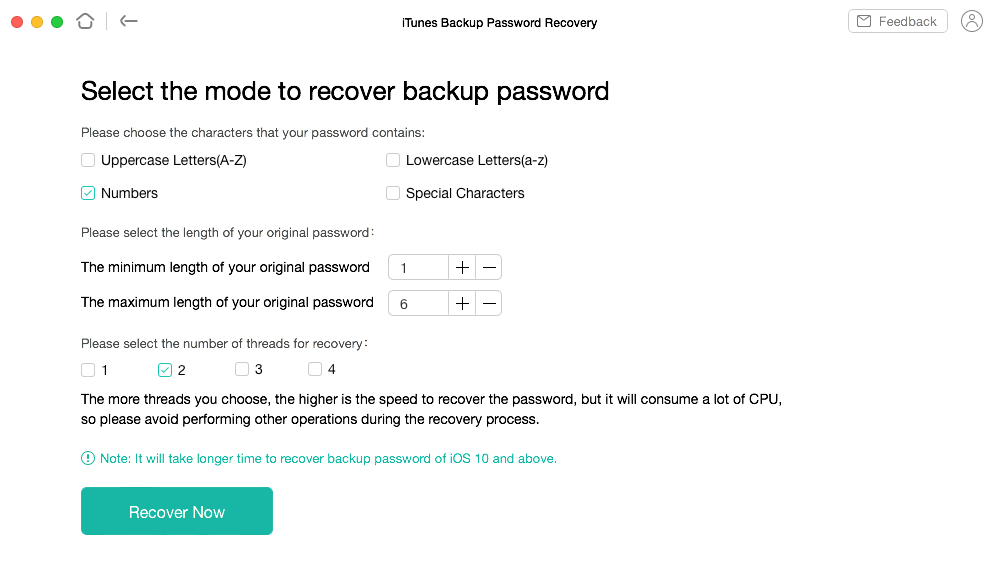Increase maximum password length with plus
1000x580 pixels.
point(462,303)
